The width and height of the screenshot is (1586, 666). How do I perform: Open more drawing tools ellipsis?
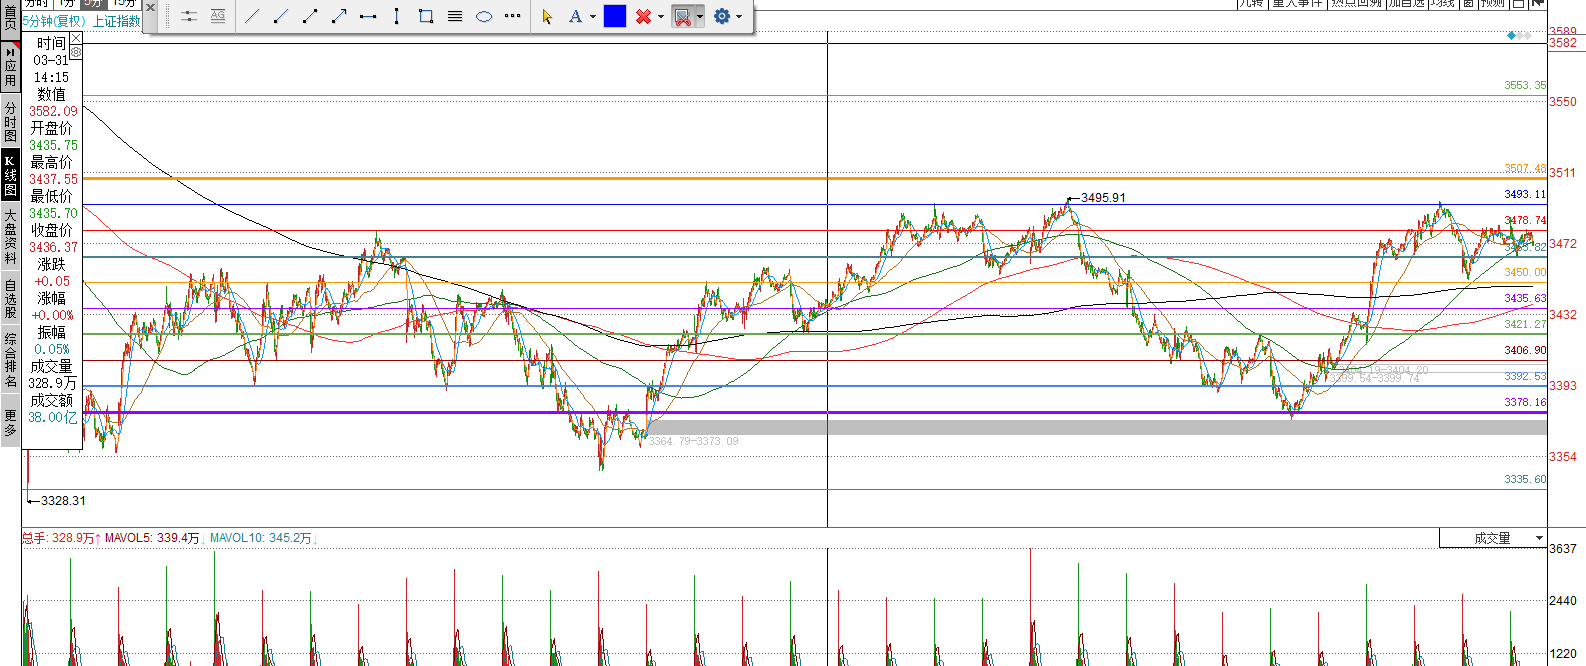click(x=513, y=16)
